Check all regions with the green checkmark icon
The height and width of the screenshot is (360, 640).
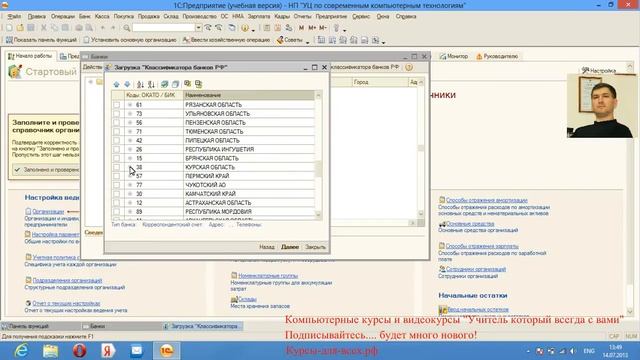point(164,84)
